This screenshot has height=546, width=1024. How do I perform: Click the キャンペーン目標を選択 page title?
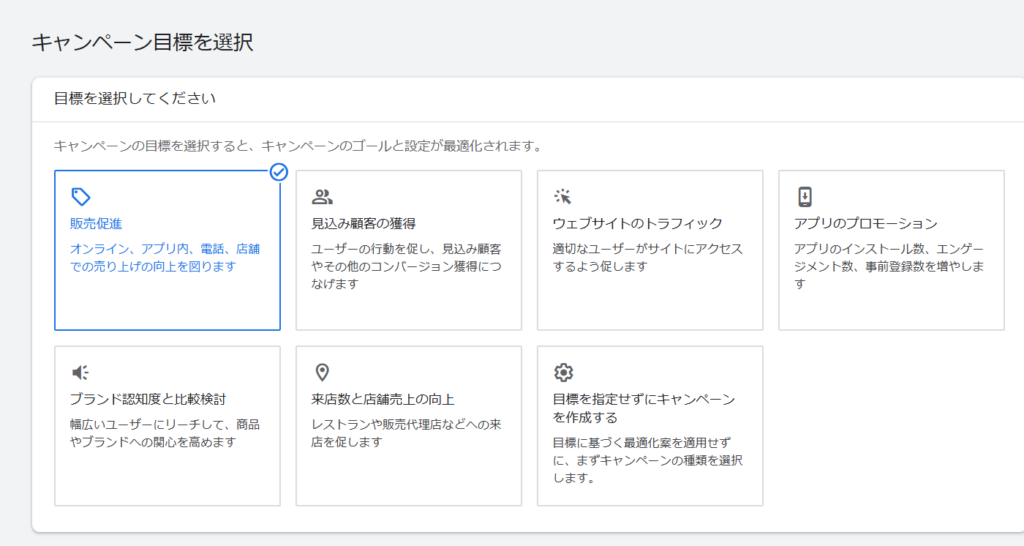click(x=142, y=42)
